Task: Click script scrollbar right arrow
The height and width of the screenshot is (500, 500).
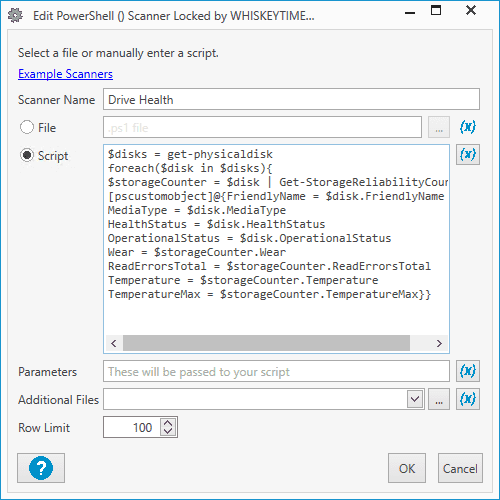Action: [439, 343]
